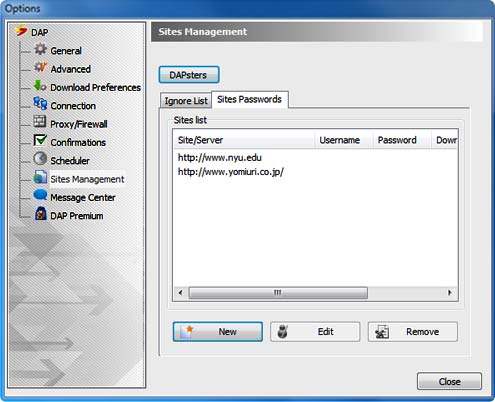Click the horizontal scrollbar thumb
Image resolution: width=495 pixels, height=402 pixels.
(x=278, y=293)
